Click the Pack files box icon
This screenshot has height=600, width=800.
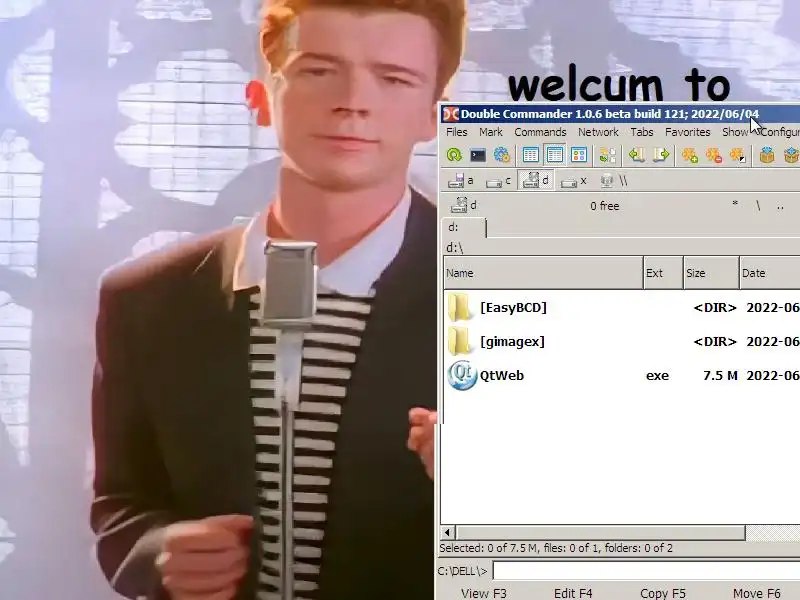click(x=767, y=155)
